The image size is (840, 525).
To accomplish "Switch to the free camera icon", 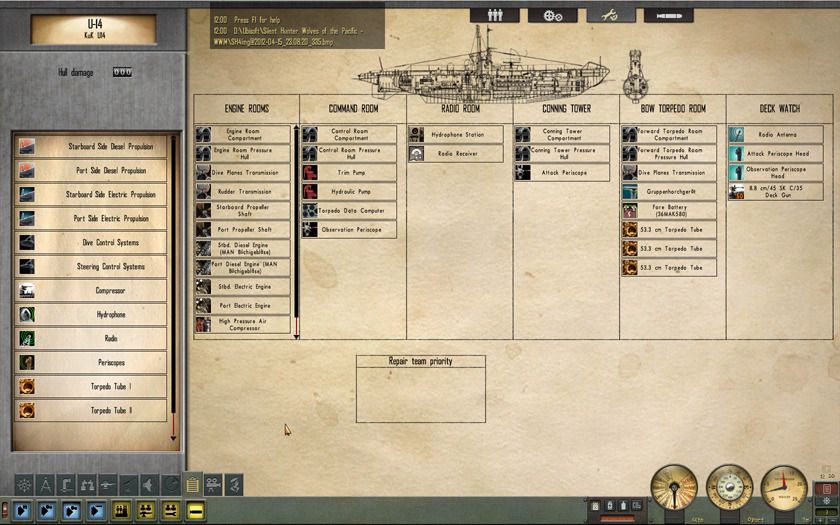I will click(x=213, y=485).
